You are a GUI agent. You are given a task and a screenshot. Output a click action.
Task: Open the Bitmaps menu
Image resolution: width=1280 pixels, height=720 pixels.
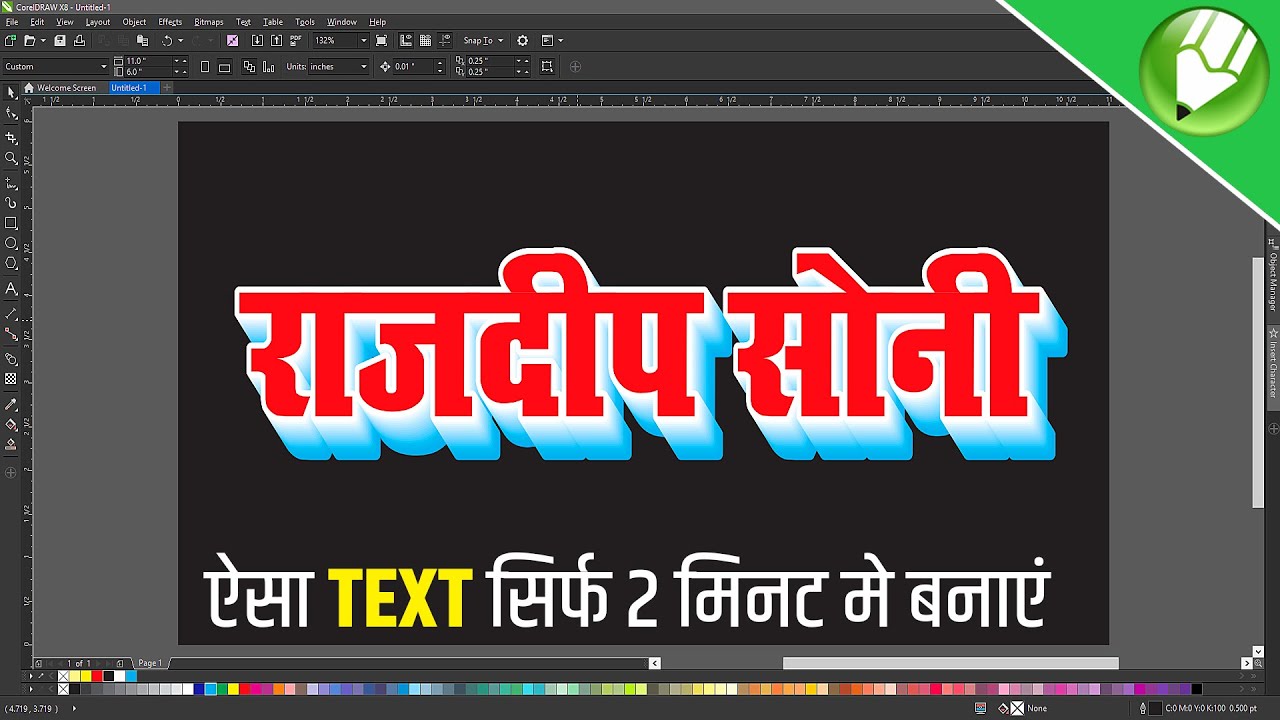pyautogui.click(x=209, y=22)
